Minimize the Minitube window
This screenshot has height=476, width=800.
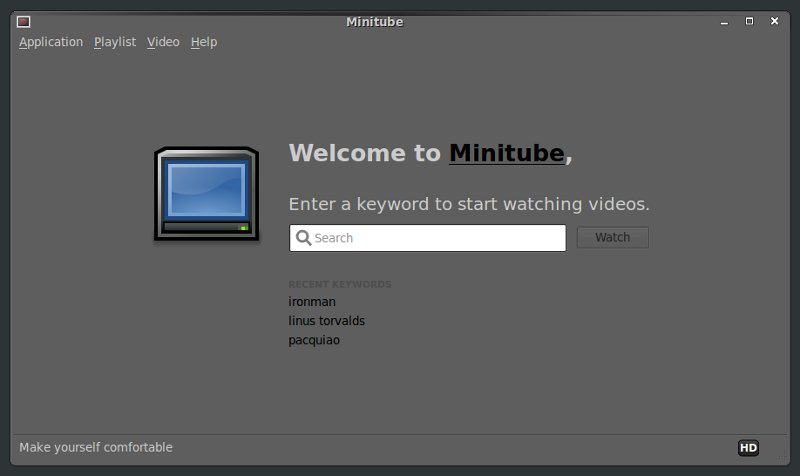(721, 21)
